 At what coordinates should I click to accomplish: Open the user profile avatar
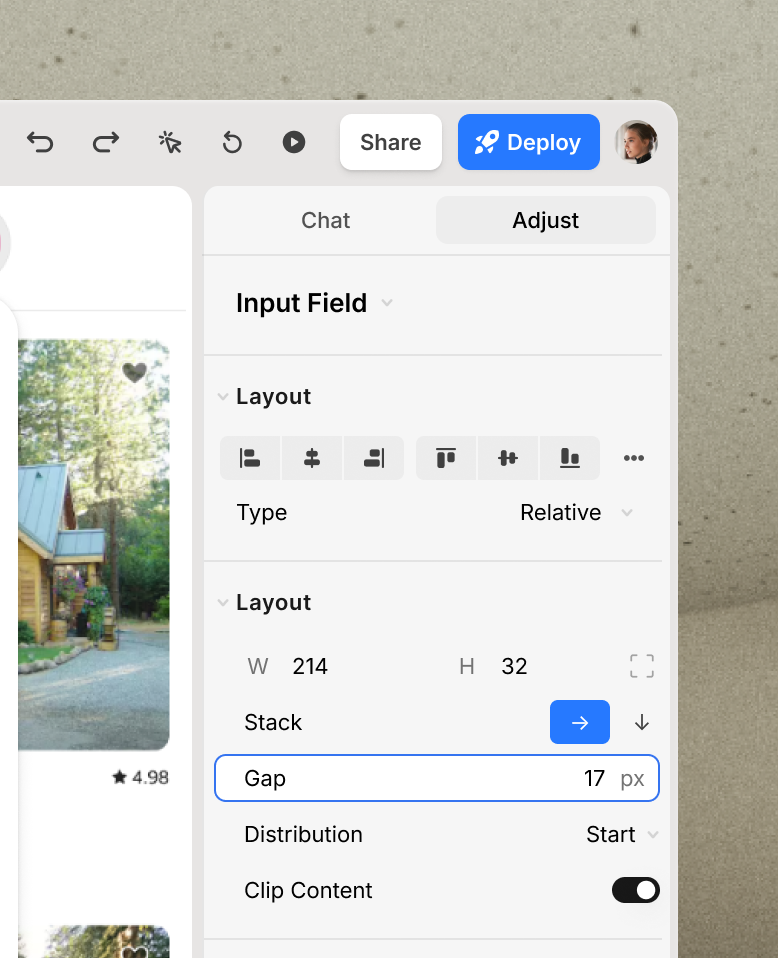click(x=636, y=142)
